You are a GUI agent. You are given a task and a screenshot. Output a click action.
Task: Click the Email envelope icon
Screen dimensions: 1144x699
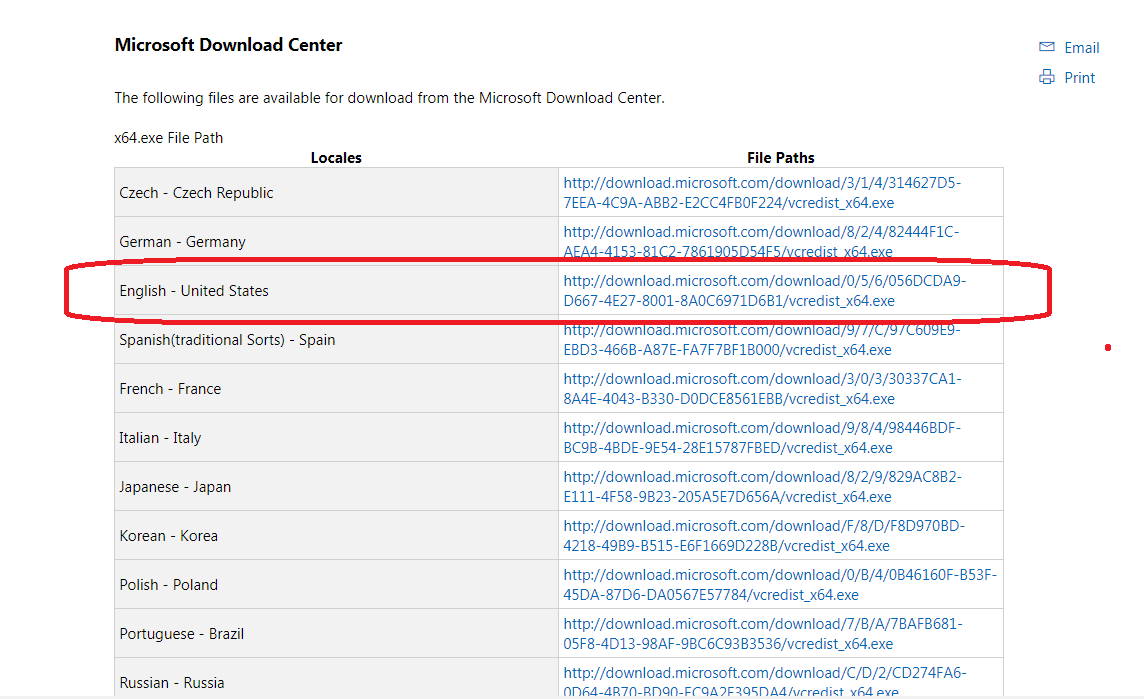pyautogui.click(x=1046, y=47)
